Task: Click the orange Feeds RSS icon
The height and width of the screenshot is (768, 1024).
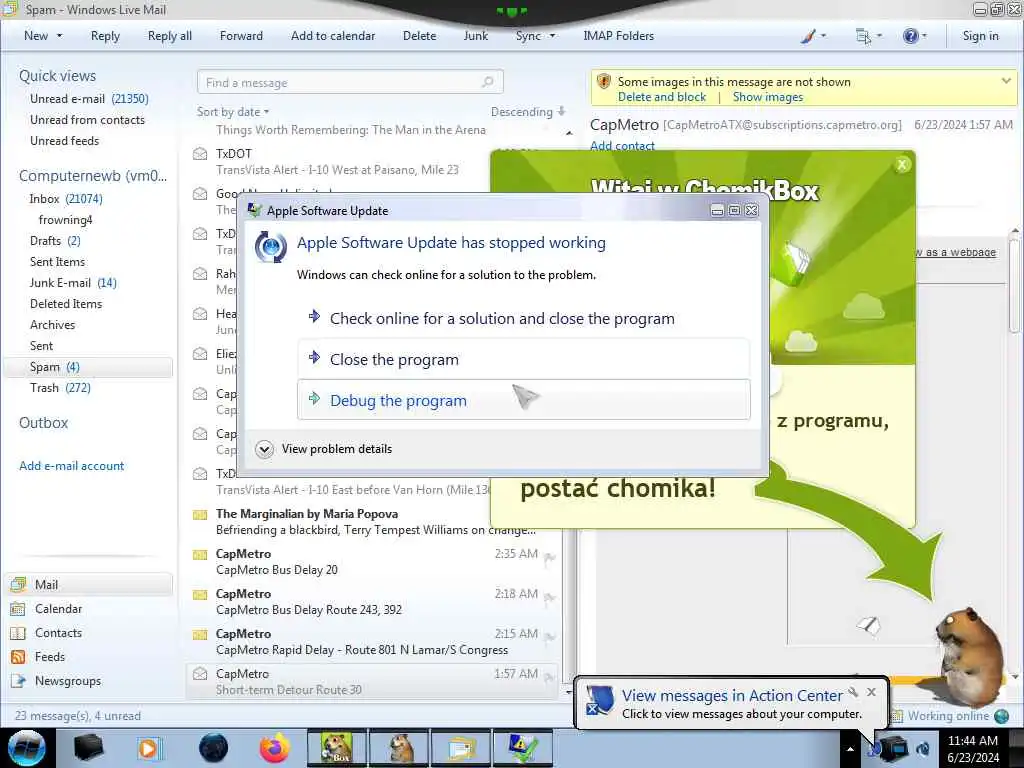Action: click(18, 656)
